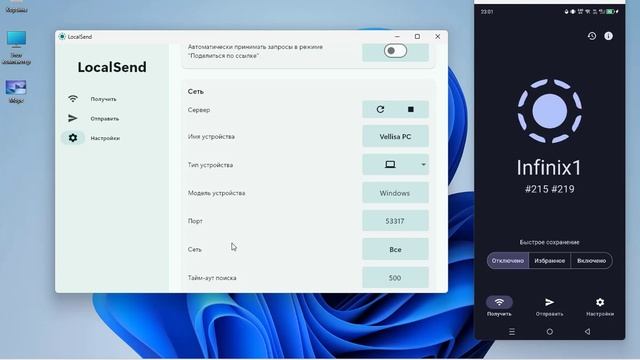
Task: Click the Модель устройства label
Action: point(216,193)
